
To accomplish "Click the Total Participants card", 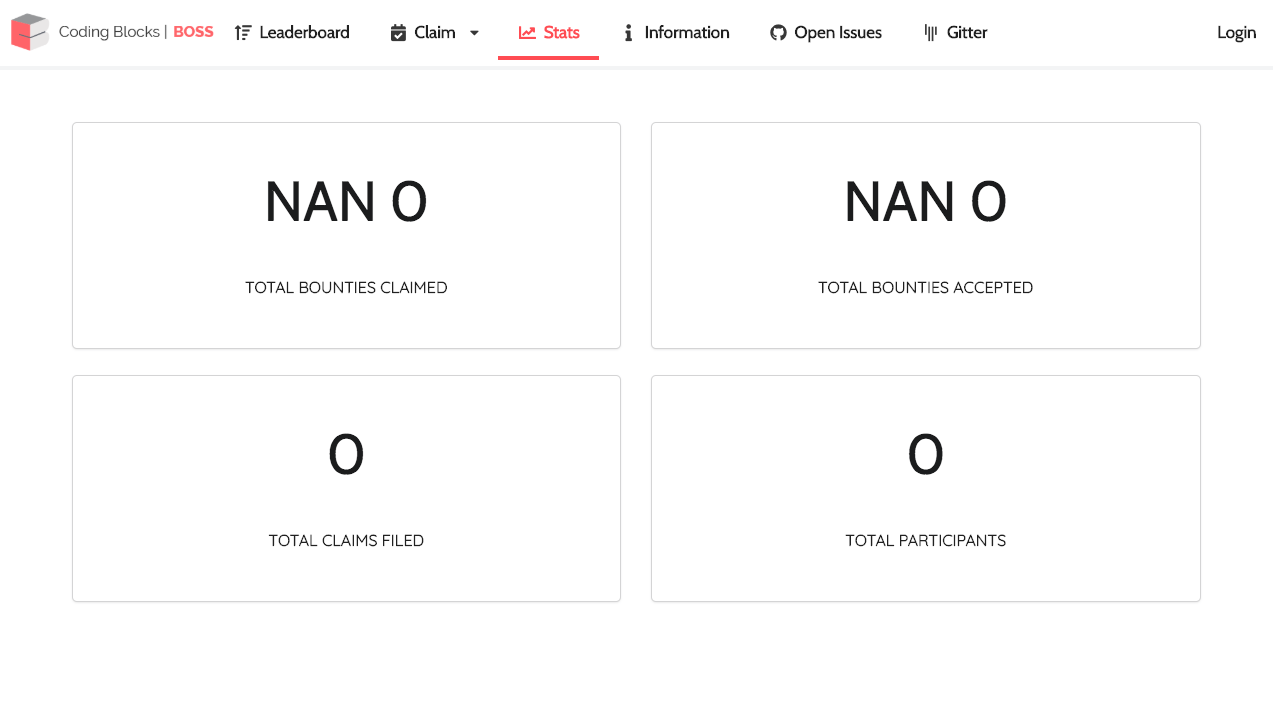I will (x=925, y=488).
